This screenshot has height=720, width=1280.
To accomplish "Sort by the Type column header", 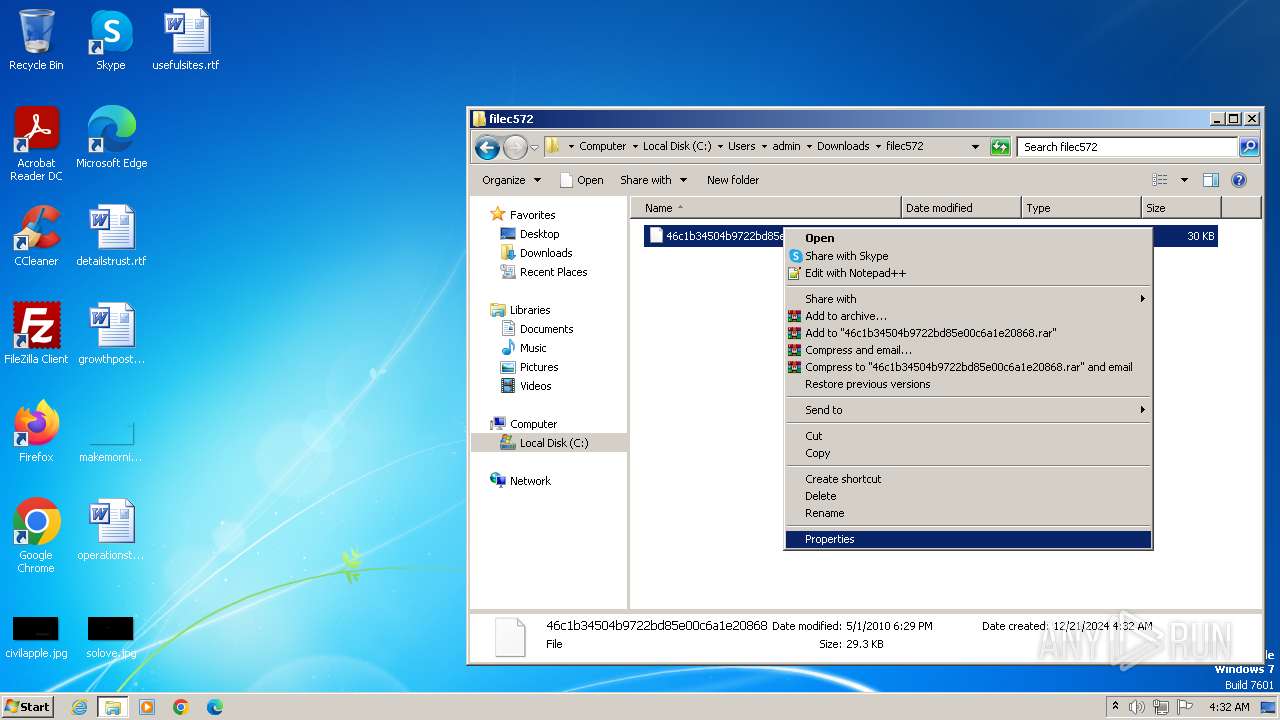I will click(x=1081, y=208).
